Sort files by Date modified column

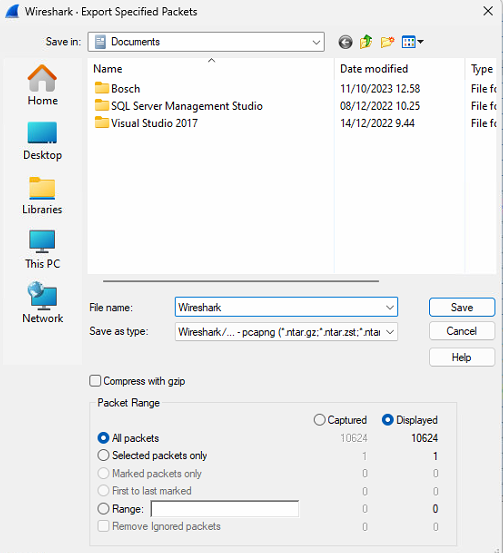tap(374, 69)
